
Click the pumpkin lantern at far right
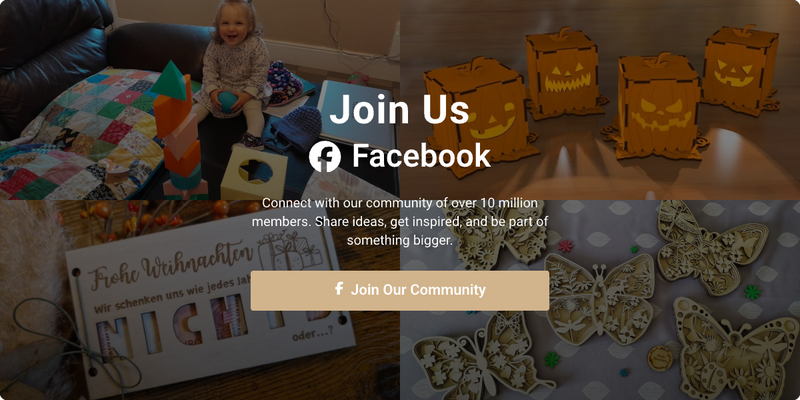point(740,69)
